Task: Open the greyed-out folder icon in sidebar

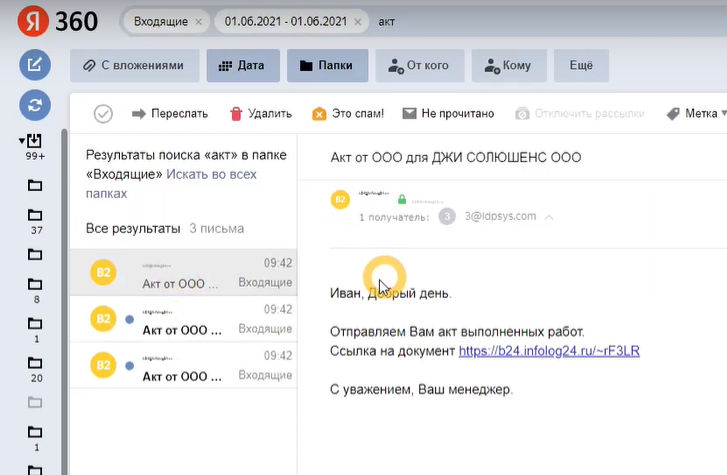Action: point(35,402)
